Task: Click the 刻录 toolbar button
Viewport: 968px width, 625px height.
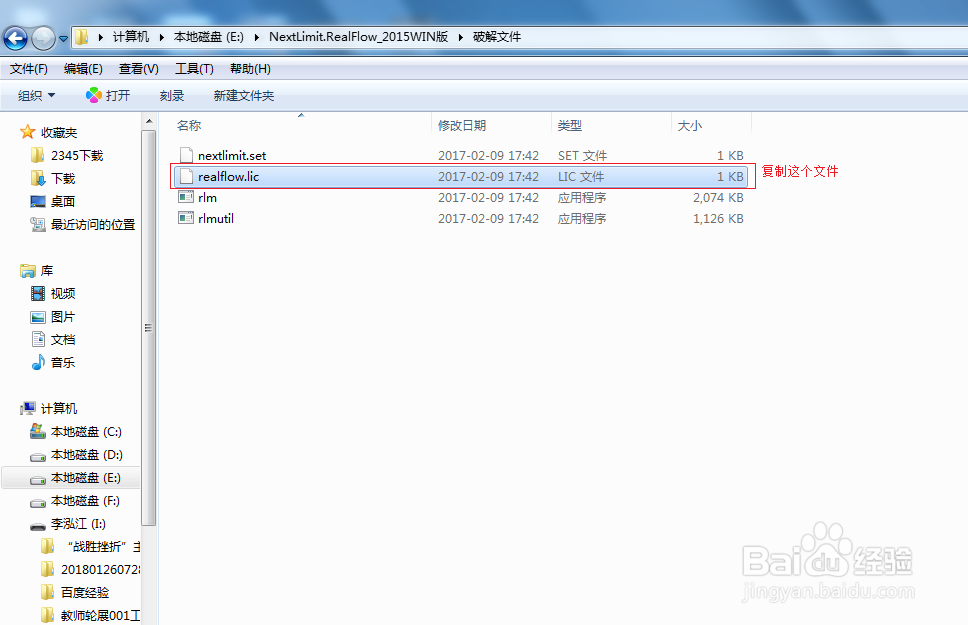Action: pyautogui.click(x=172, y=96)
